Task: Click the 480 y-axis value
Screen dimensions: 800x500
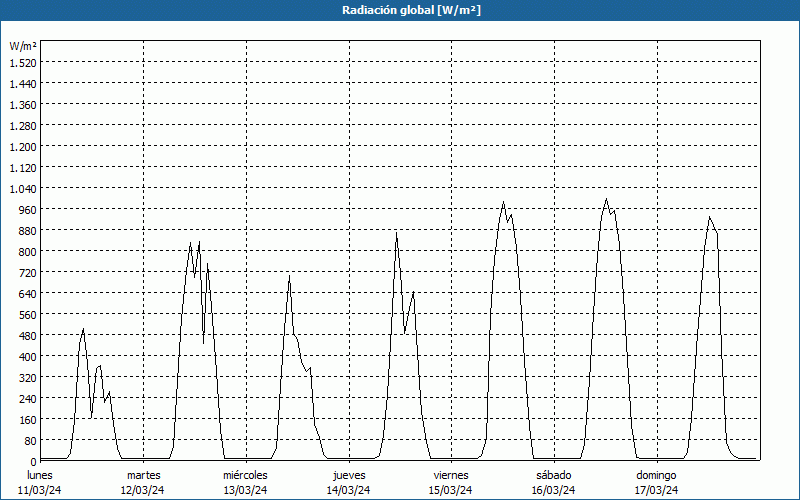Action: 29,335
